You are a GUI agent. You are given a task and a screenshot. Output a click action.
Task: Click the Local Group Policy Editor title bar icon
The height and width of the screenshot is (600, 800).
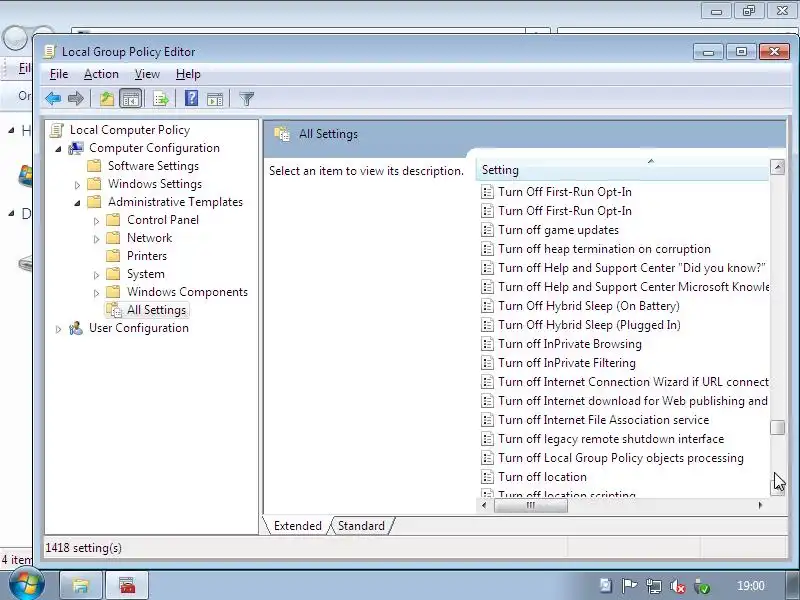[49, 52]
